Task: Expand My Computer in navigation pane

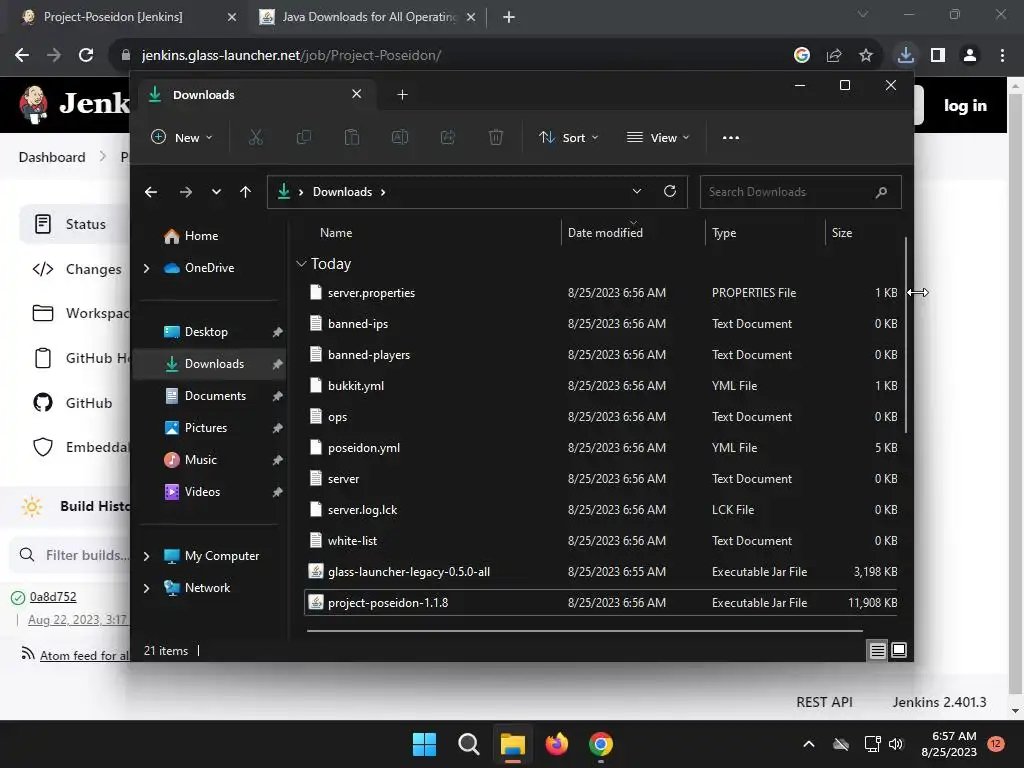Action: [x=146, y=556]
